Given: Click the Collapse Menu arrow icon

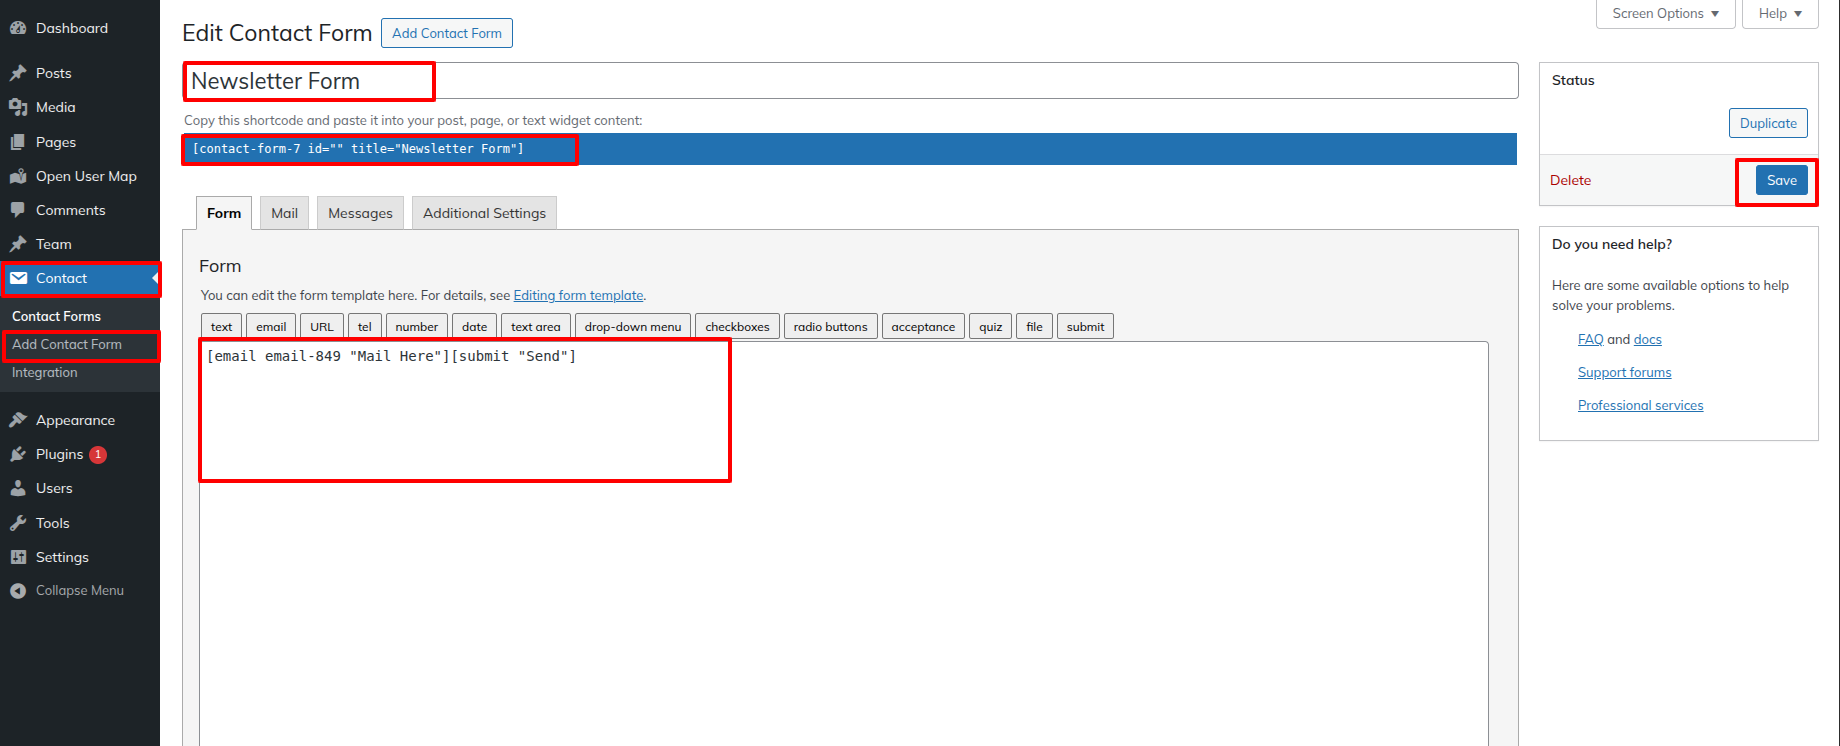Looking at the screenshot, I should point(18,591).
